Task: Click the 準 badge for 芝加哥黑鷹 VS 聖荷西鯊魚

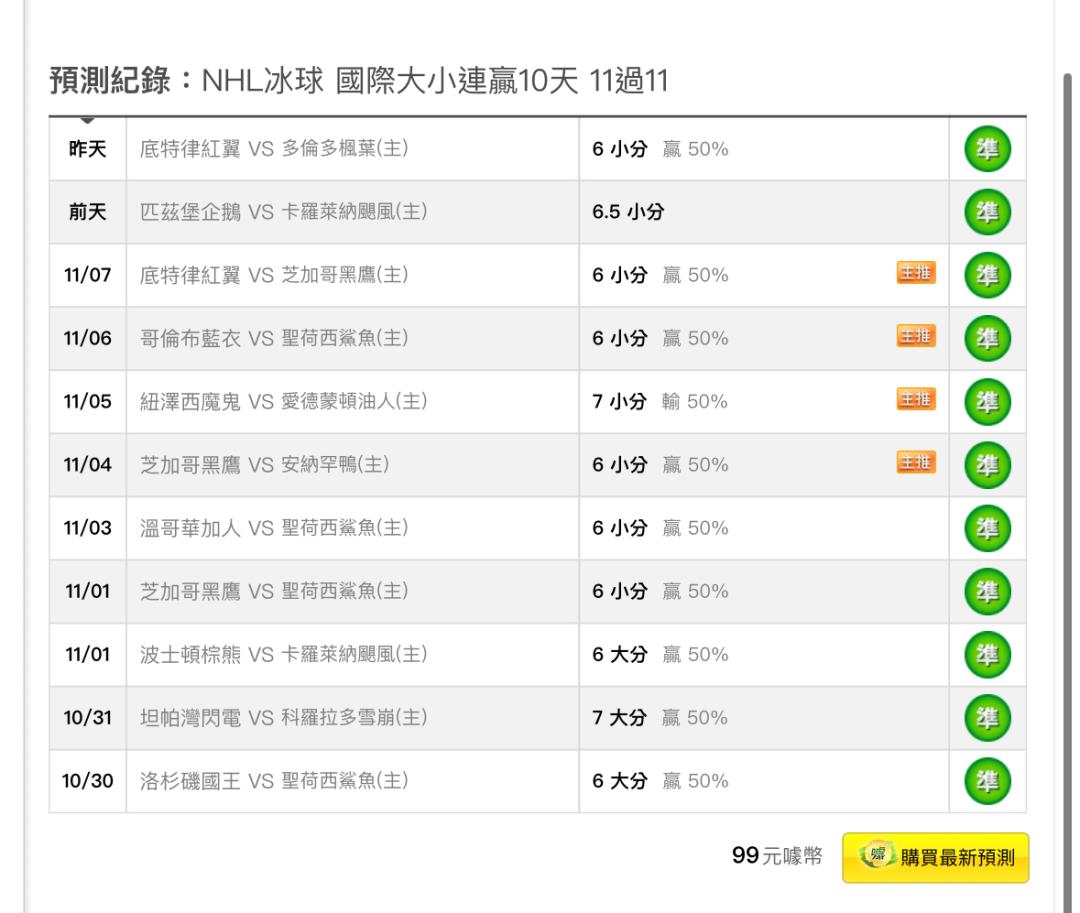Action: pyautogui.click(x=987, y=591)
